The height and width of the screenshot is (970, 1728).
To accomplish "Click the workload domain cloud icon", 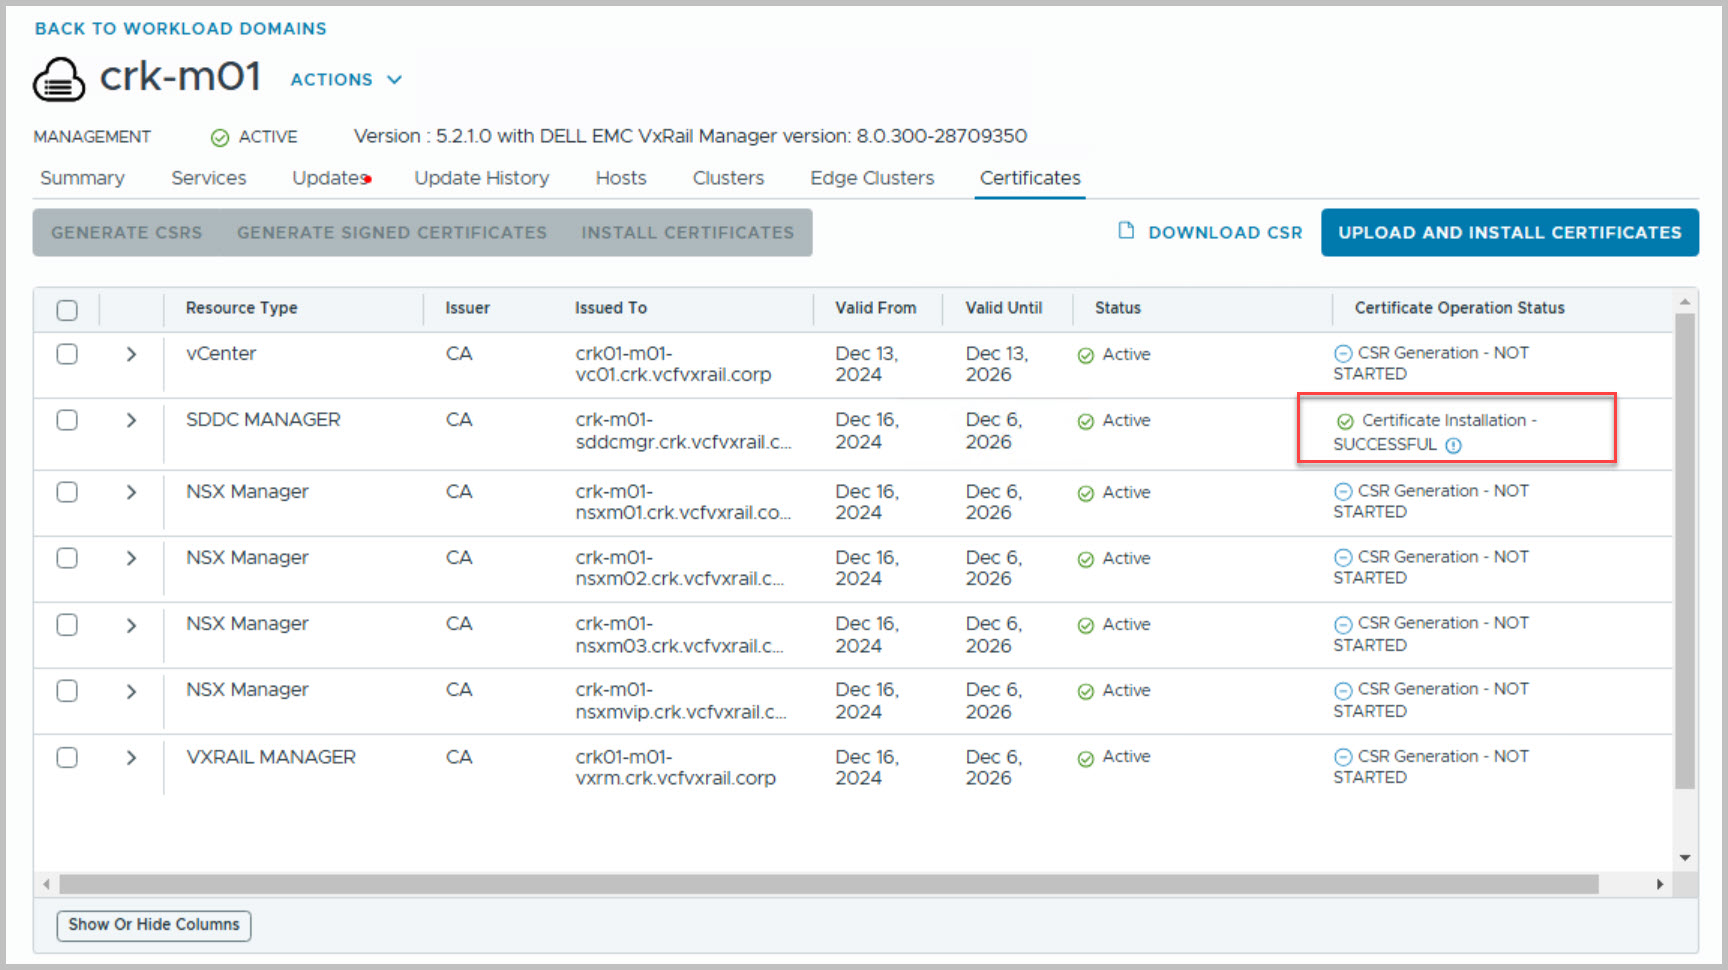I will pos(59,80).
